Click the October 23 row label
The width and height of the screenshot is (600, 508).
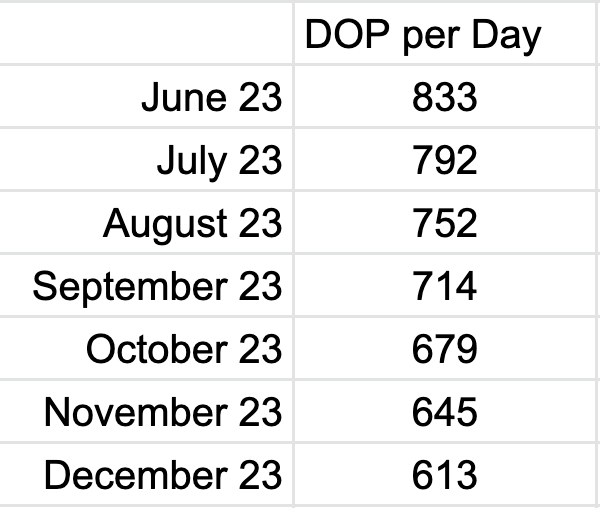point(145,348)
